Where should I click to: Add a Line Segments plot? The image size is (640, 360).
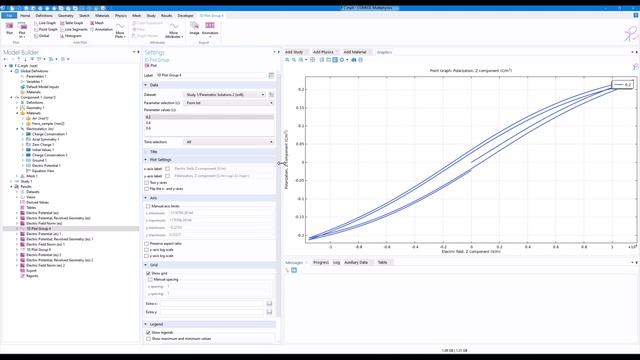pyautogui.click(x=73, y=29)
